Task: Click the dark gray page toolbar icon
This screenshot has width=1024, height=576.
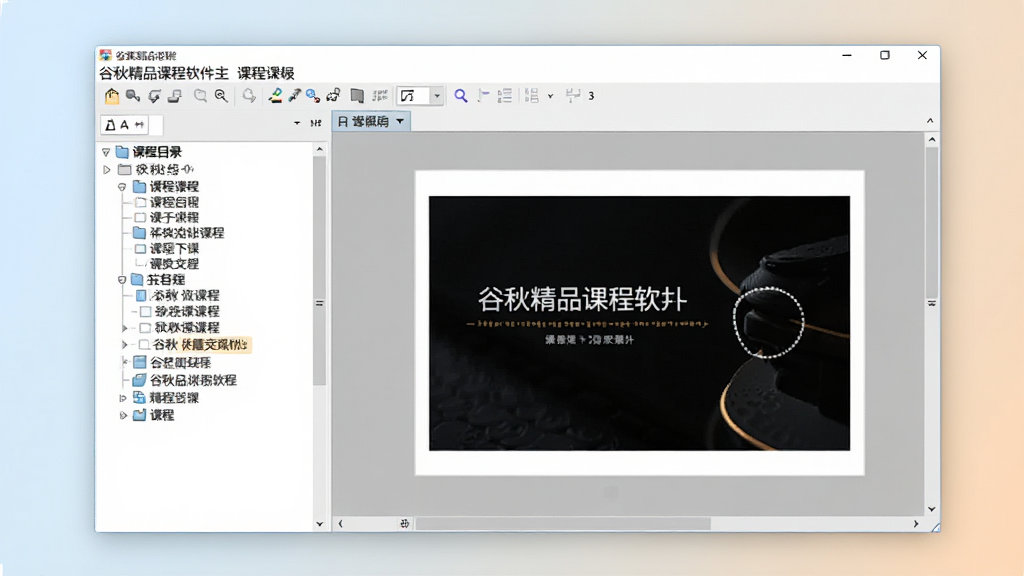Action: 357,96
